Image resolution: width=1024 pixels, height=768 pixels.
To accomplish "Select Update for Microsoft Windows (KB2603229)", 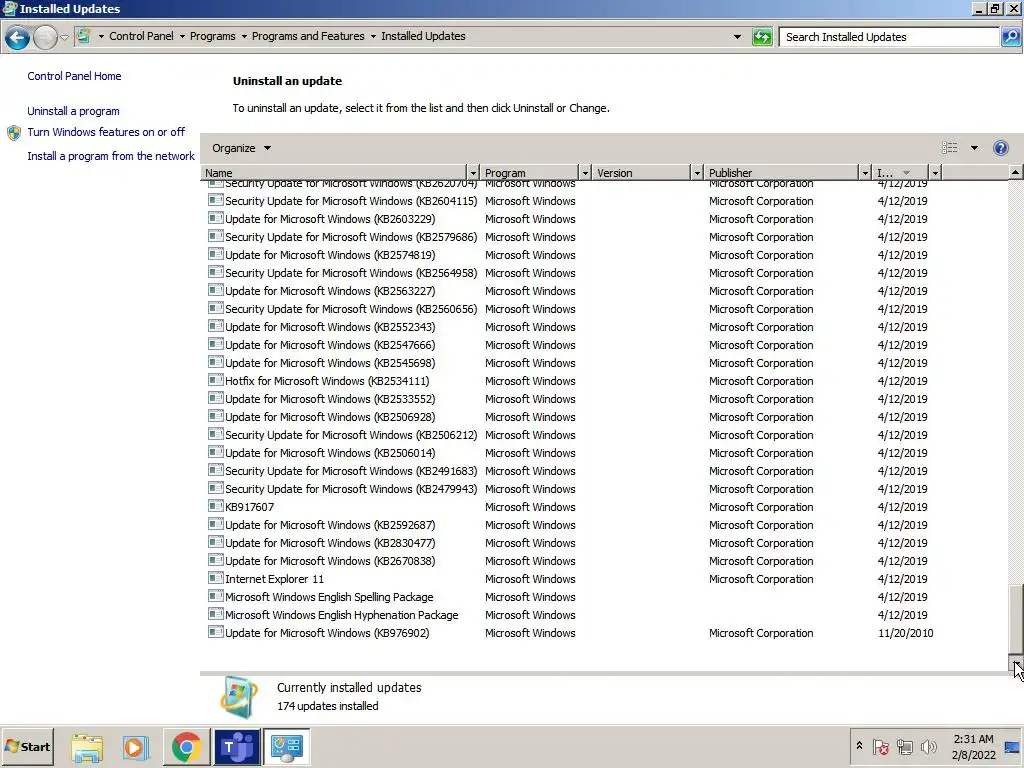I will pyautogui.click(x=573, y=219).
